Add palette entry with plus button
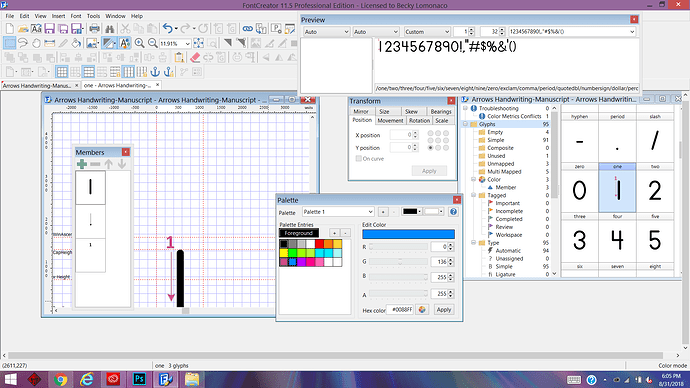The height and width of the screenshot is (388, 690). (x=334, y=233)
